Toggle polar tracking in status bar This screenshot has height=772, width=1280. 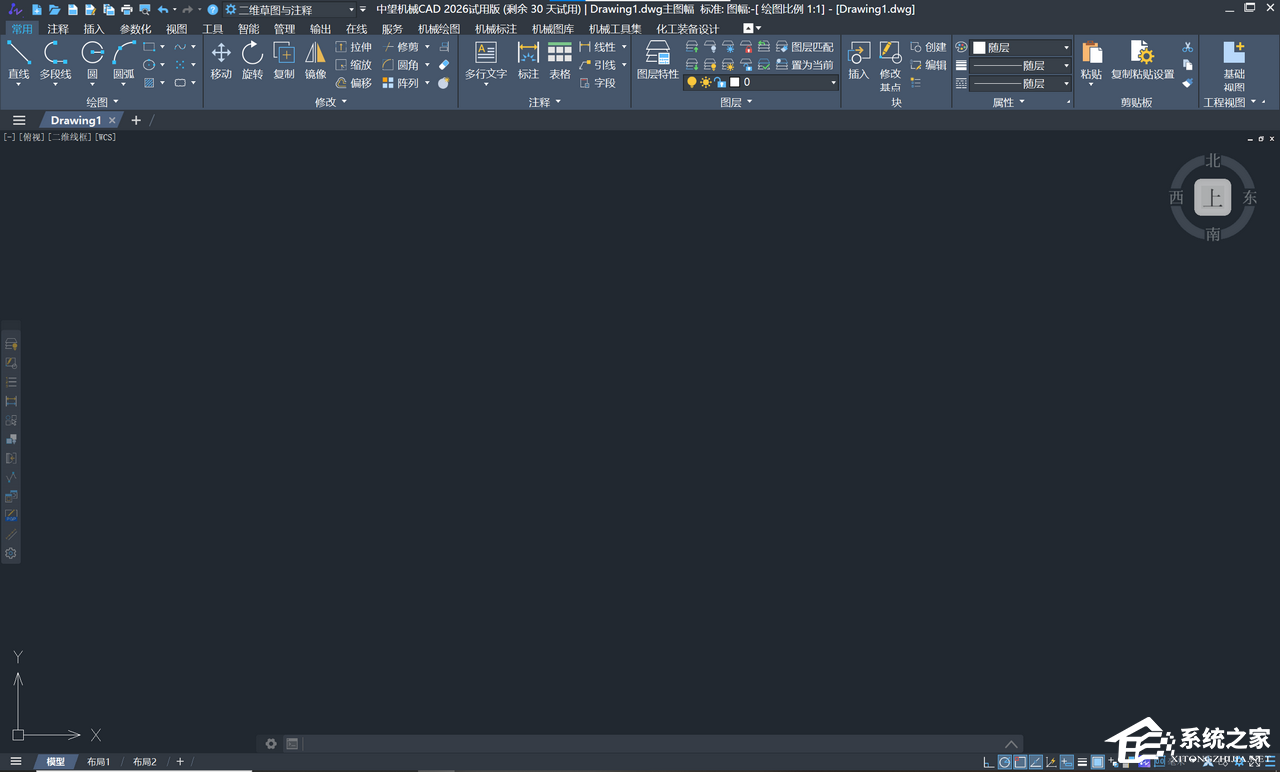coord(1005,763)
